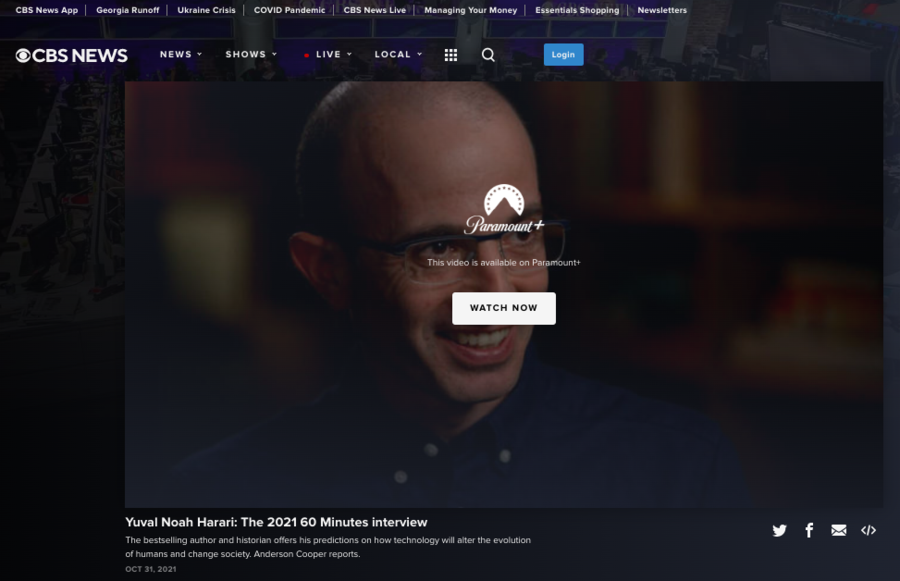This screenshot has height=581, width=900.
Task: Open the CBS News App link
Action: pos(47,10)
